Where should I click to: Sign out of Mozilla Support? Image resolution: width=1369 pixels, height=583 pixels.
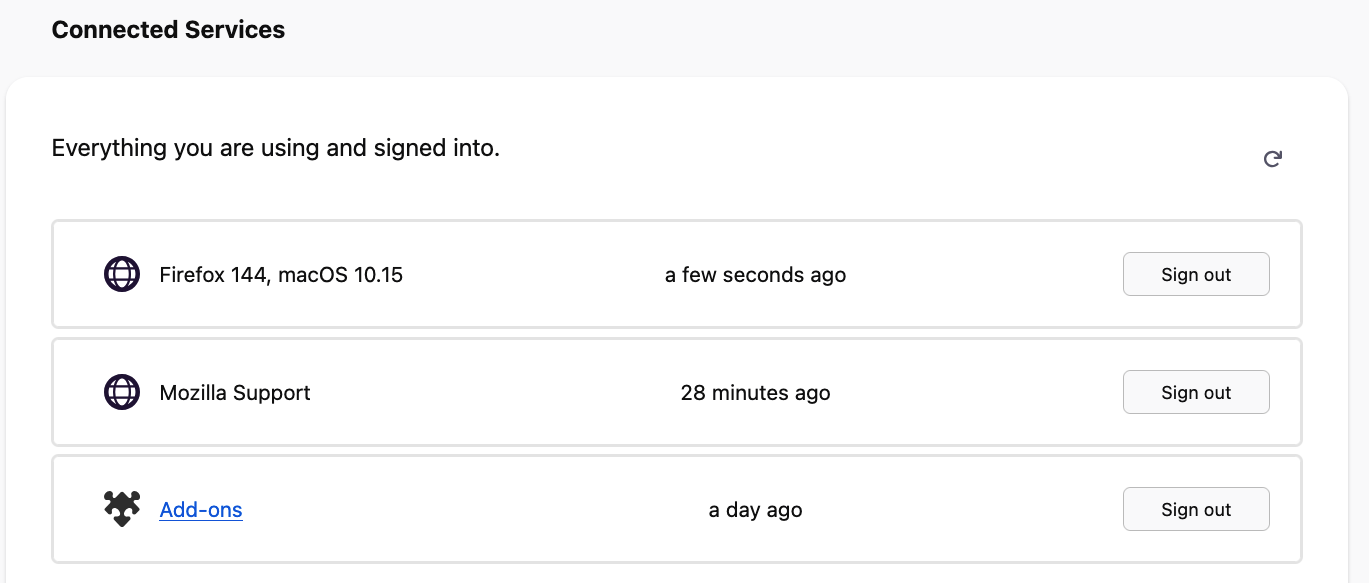pos(1196,392)
